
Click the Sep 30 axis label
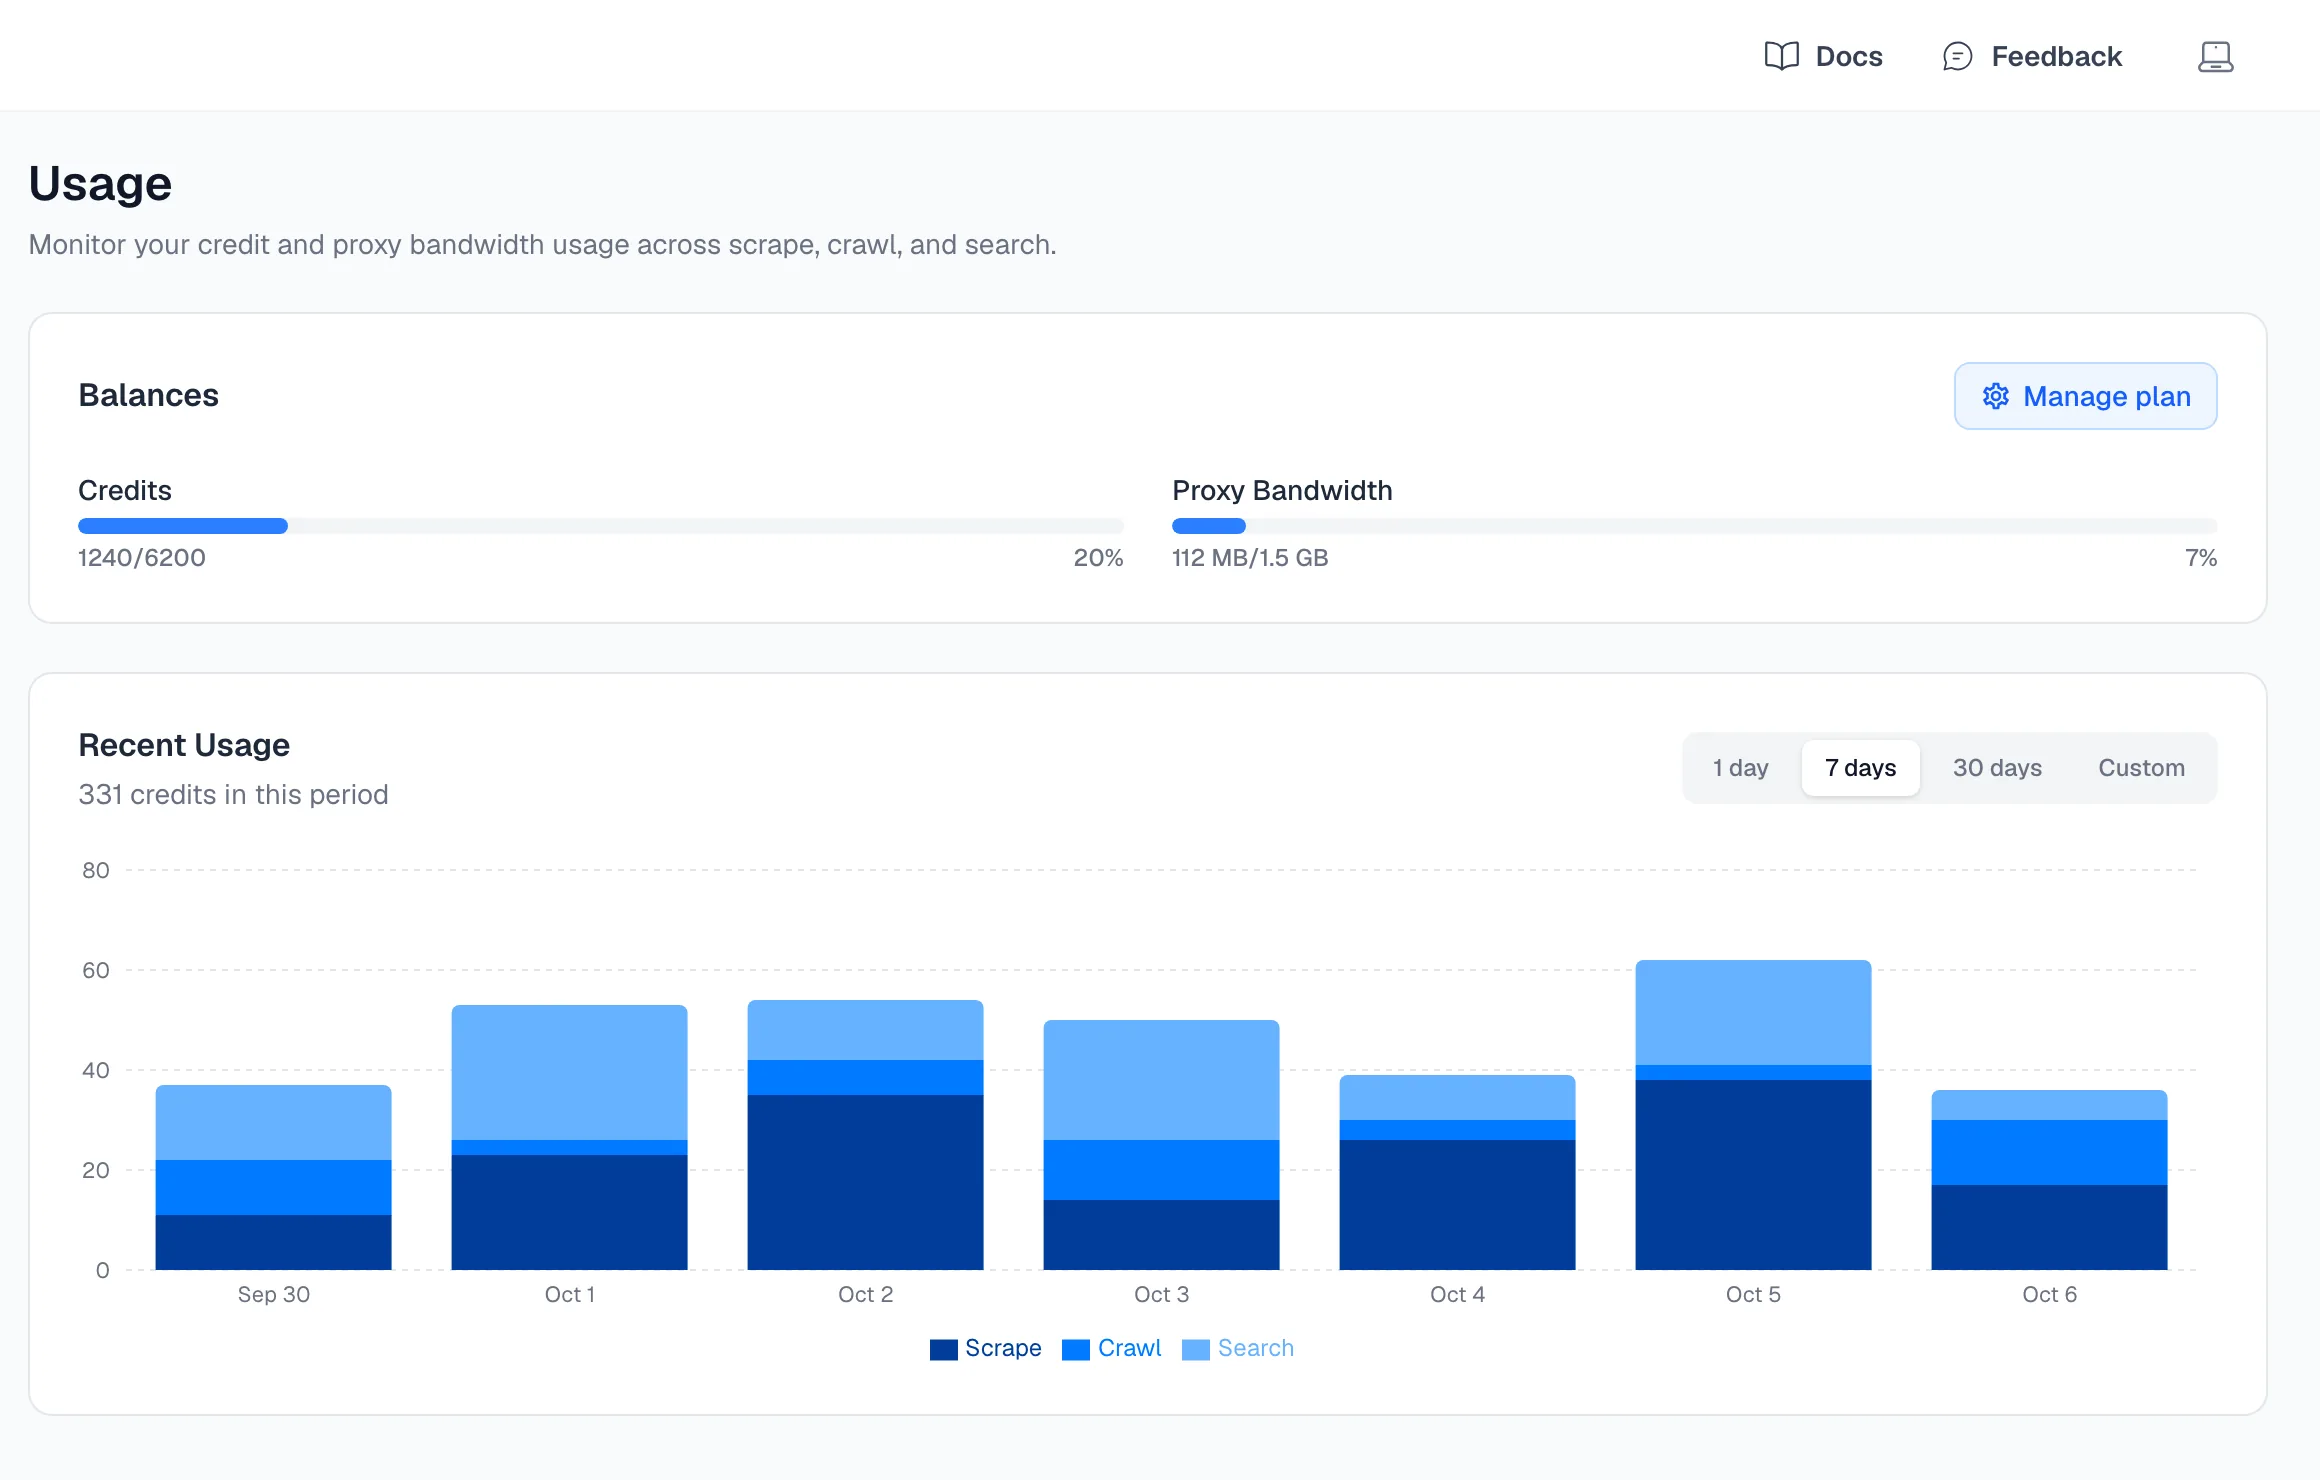(273, 1294)
